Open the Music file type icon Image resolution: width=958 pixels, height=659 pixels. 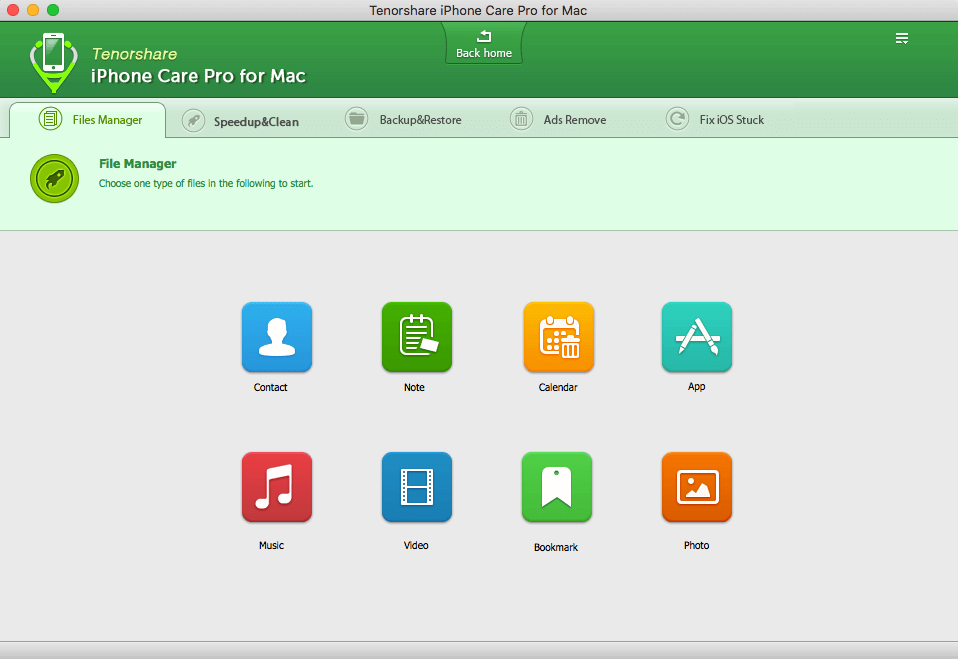[x=277, y=487]
